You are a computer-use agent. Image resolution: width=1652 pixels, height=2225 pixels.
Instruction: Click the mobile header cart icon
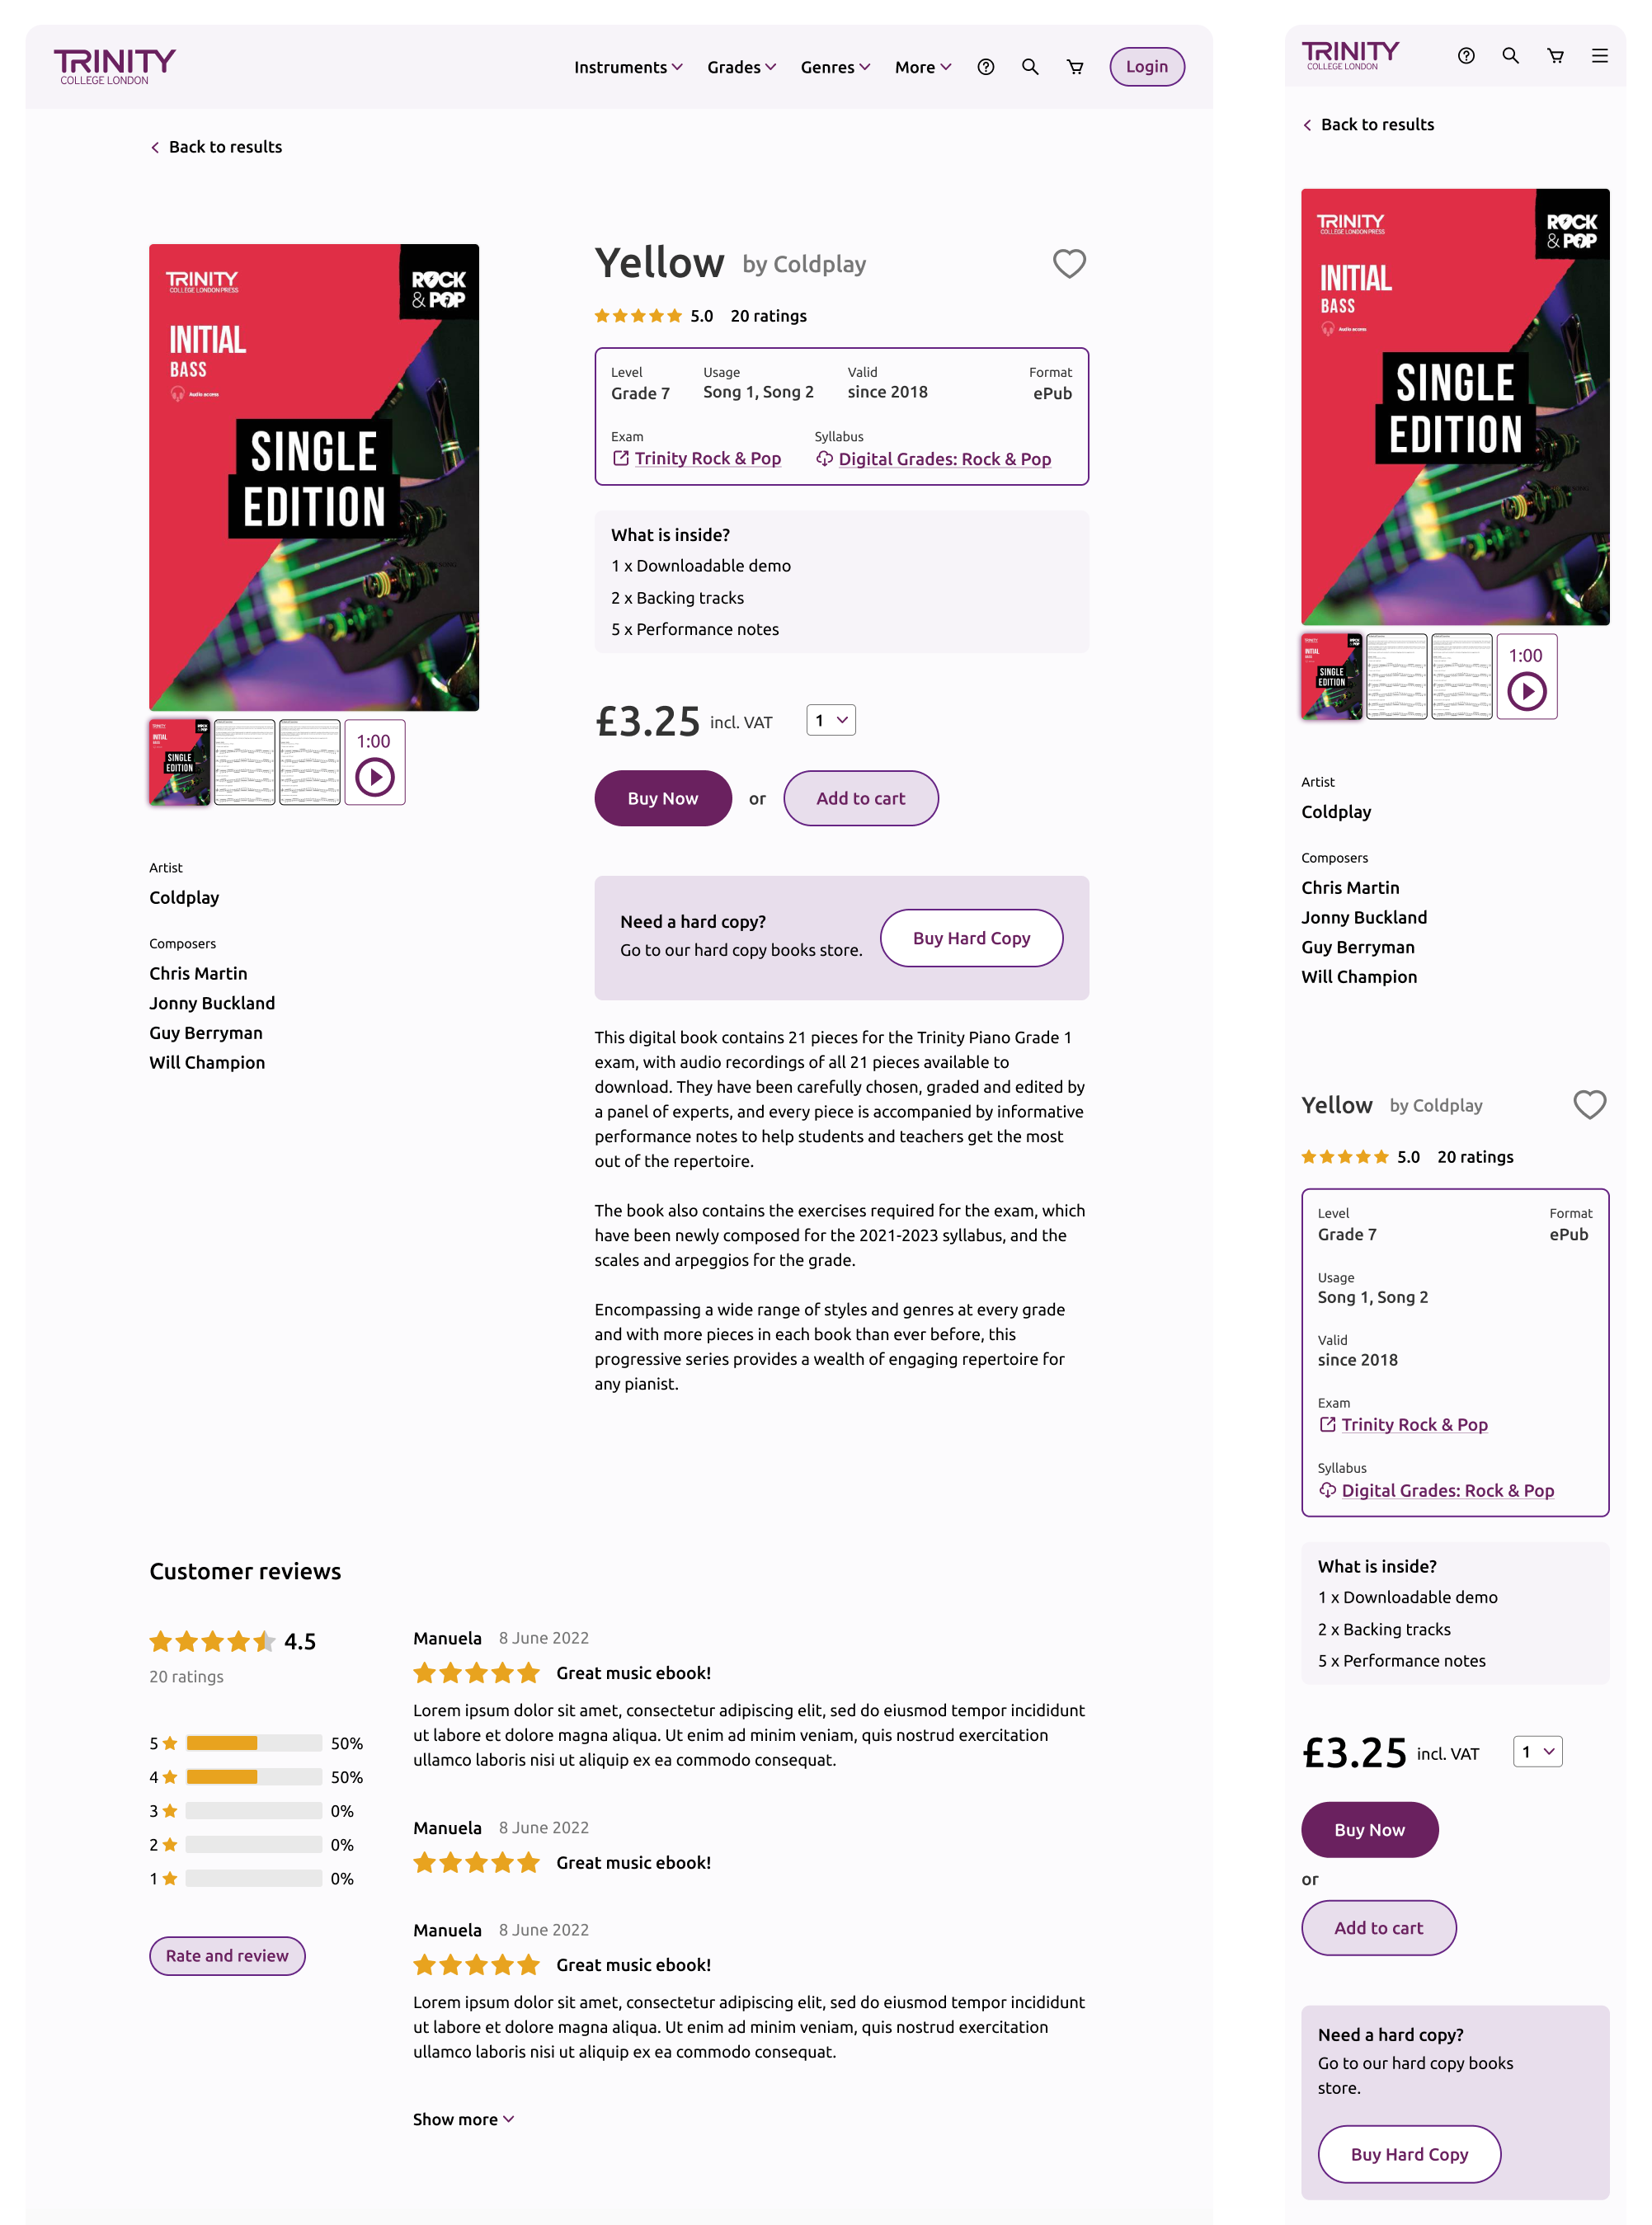point(1555,56)
